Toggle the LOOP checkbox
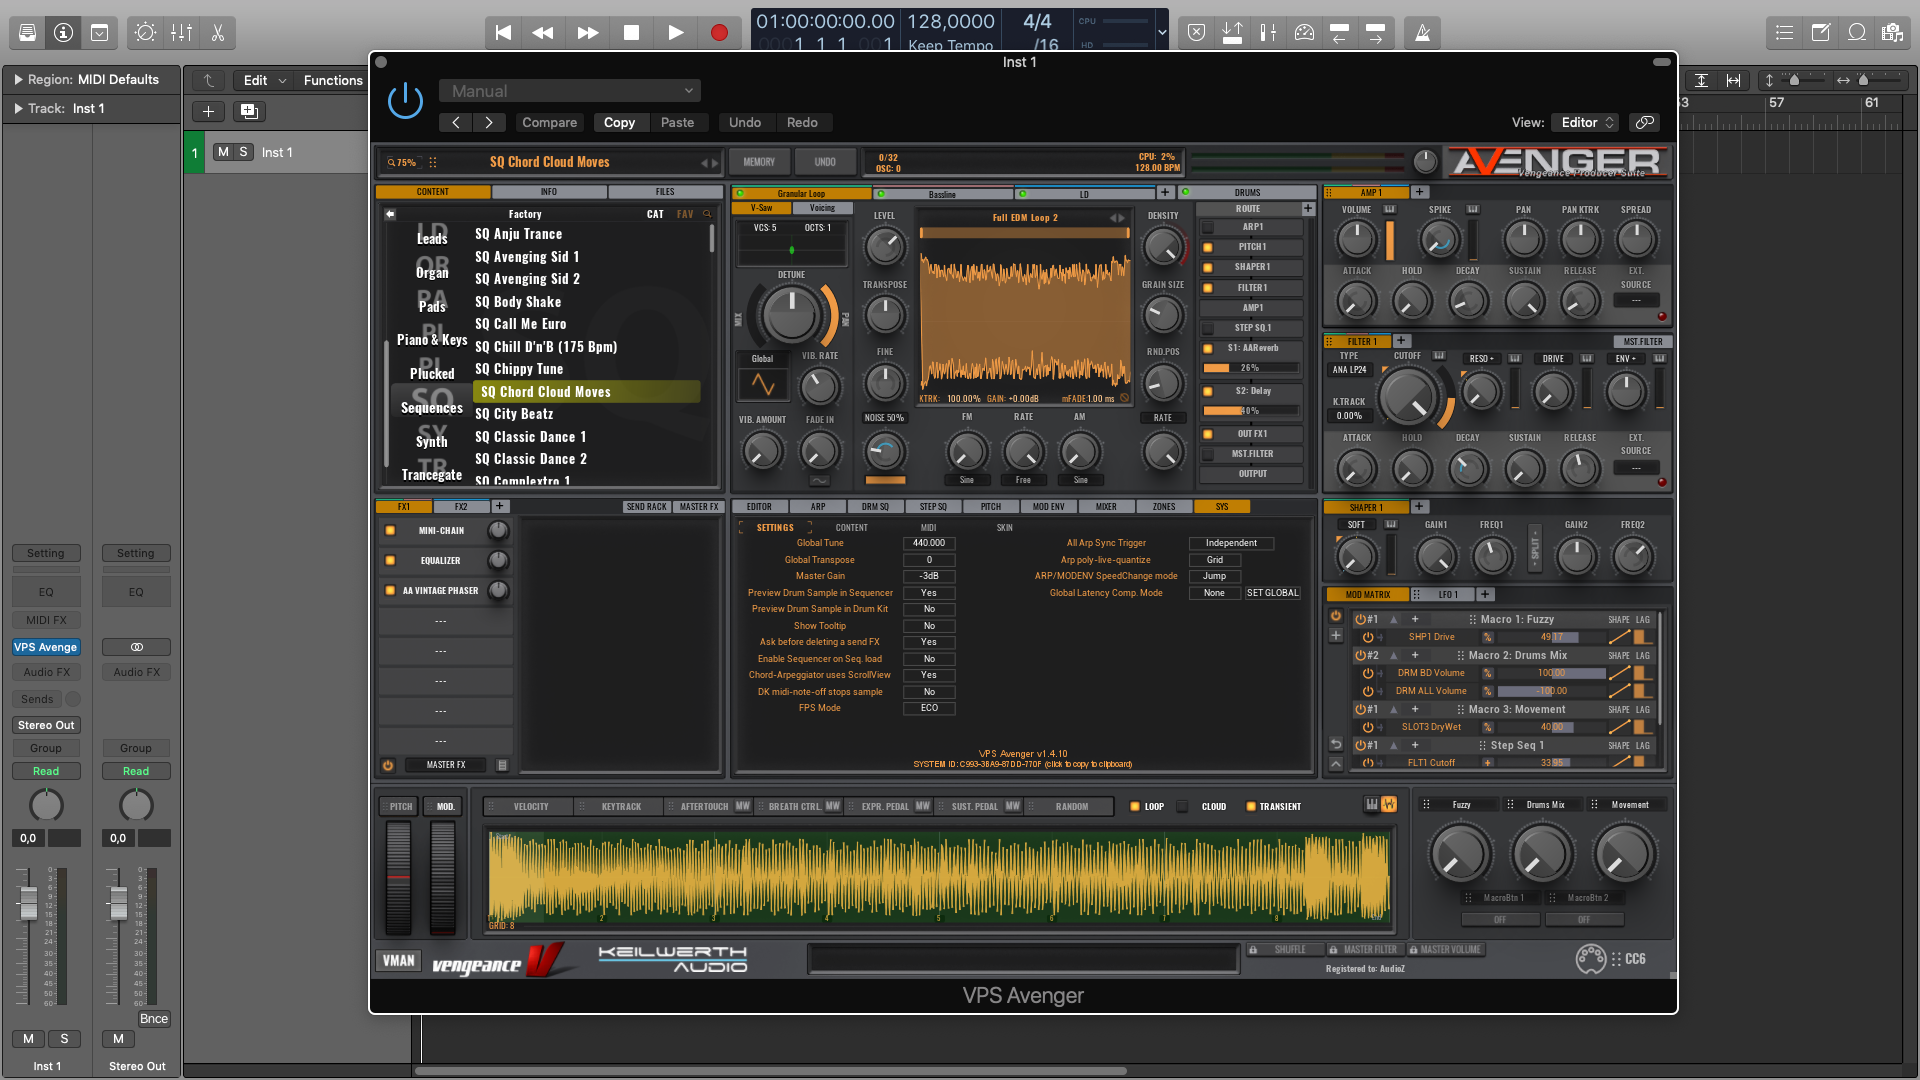Screen dimensions: 1920x1080 point(1135,807)
